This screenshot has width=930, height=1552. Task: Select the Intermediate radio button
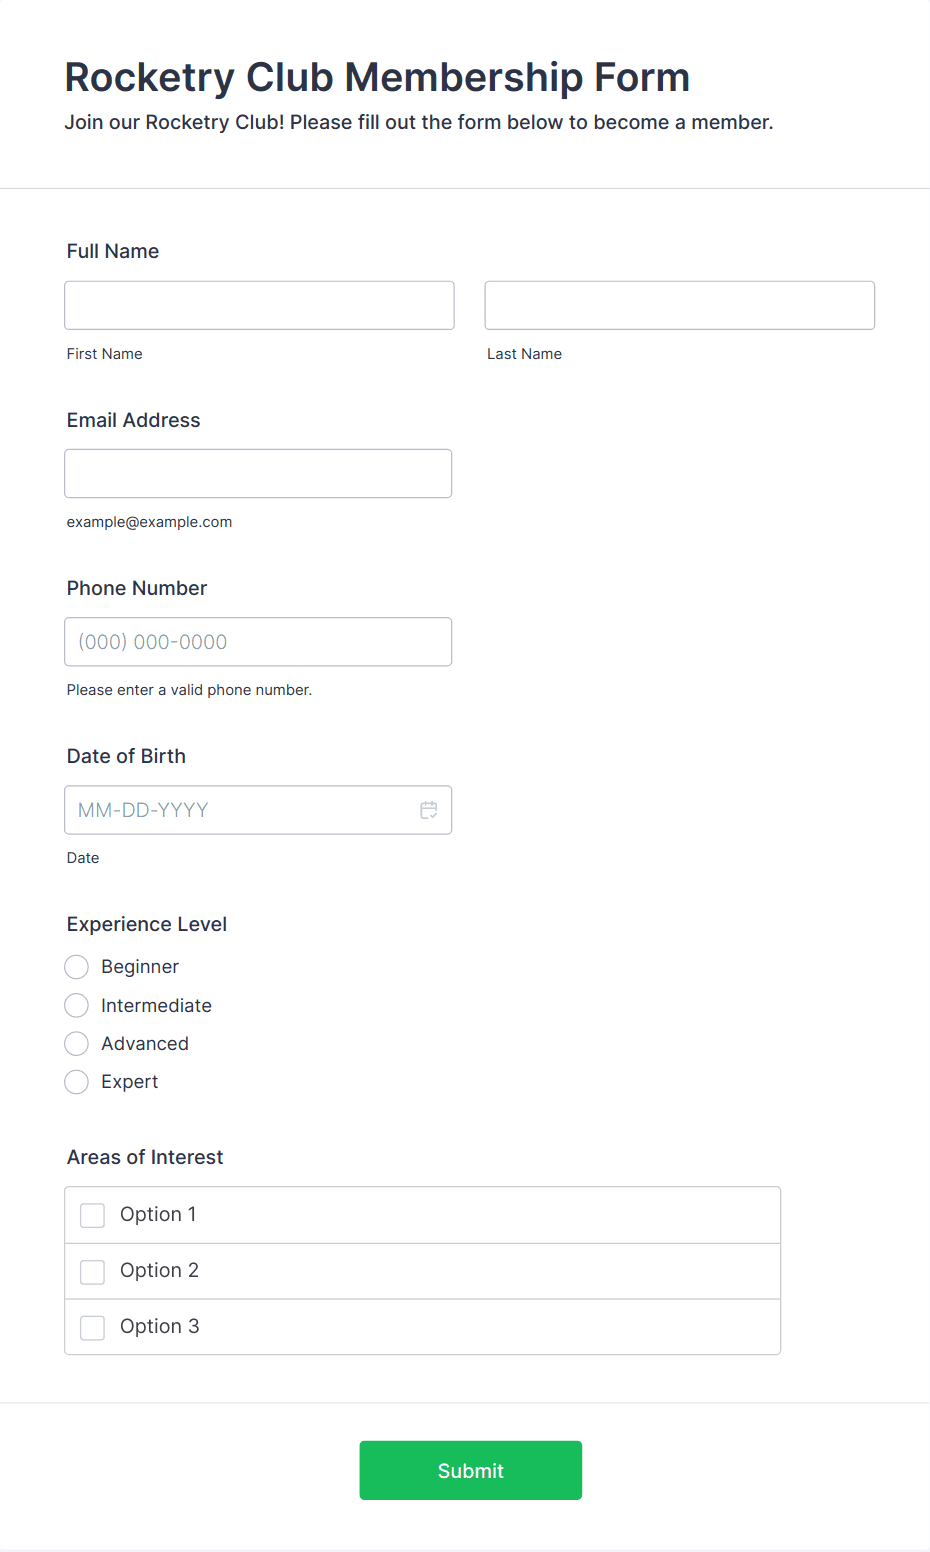[x=76, y=1005]
